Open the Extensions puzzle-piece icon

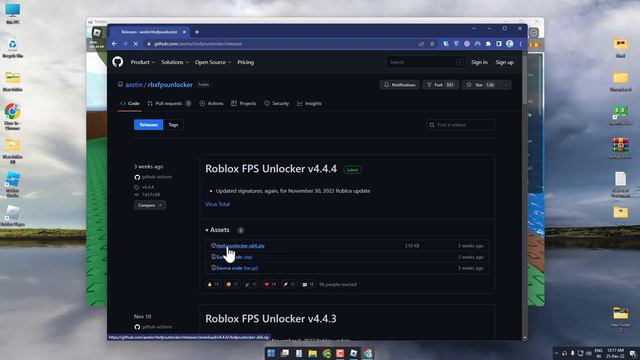[488, 44]
